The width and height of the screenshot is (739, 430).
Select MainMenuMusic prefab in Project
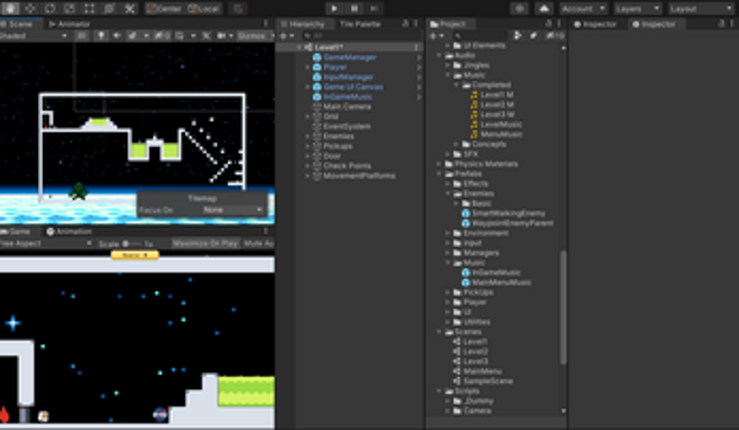tap(501, 282)
